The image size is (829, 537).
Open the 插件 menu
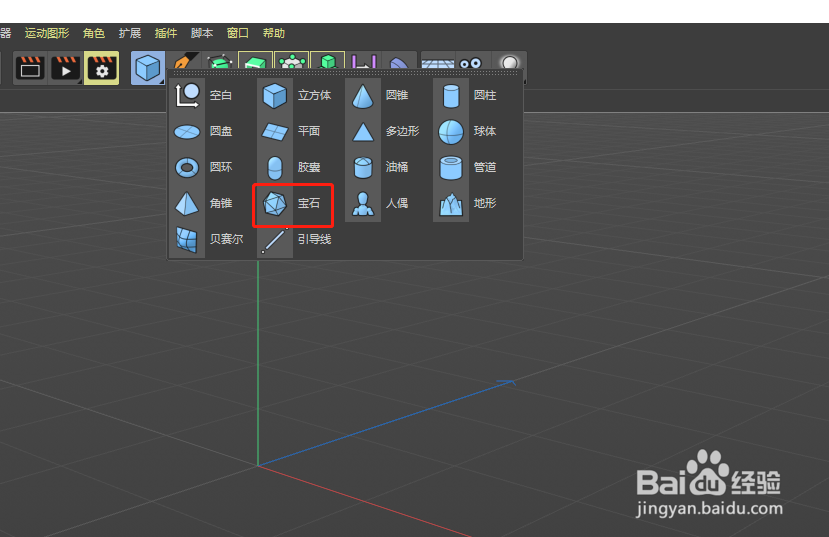165,33
